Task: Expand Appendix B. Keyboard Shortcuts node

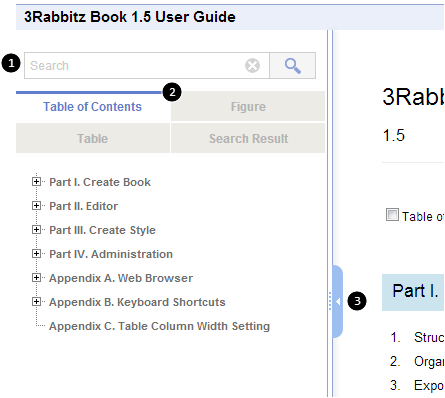Action: 36,302
